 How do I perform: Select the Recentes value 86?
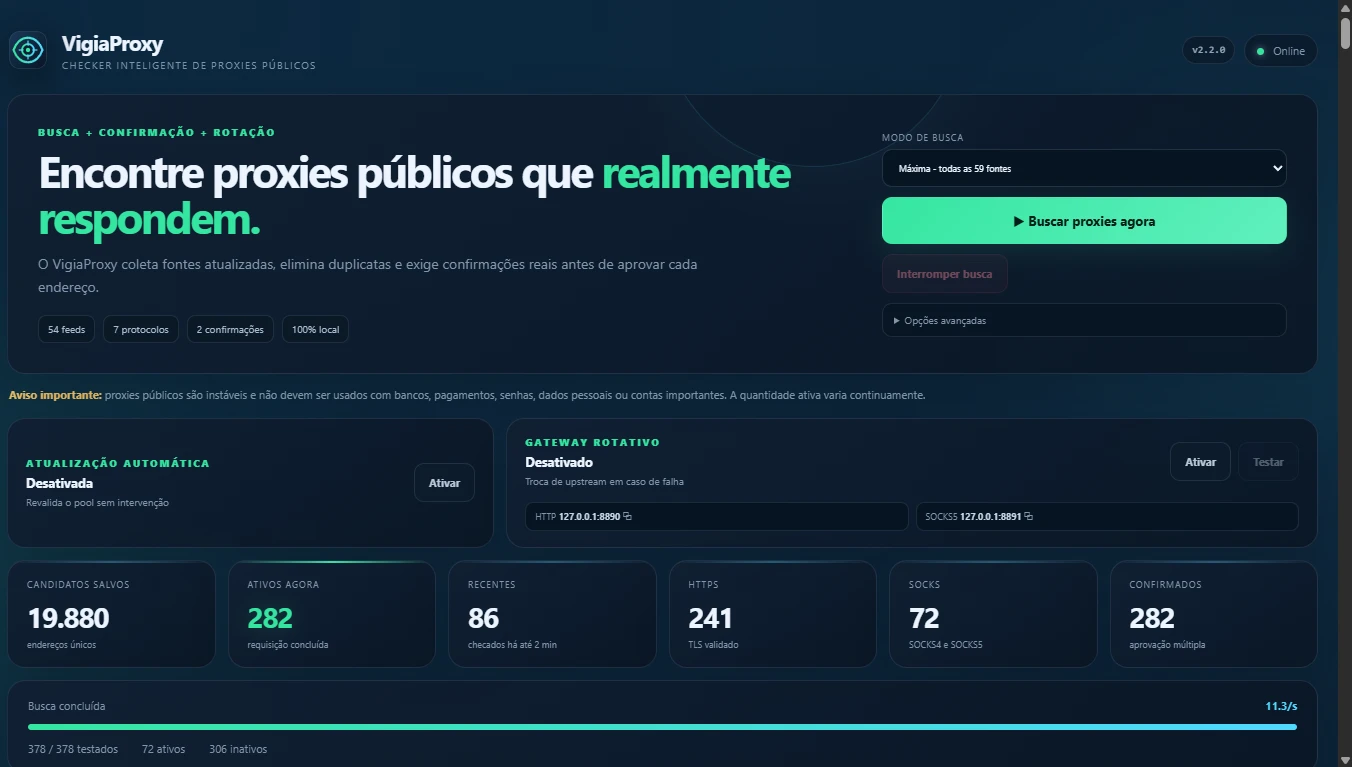click(484, 618)
